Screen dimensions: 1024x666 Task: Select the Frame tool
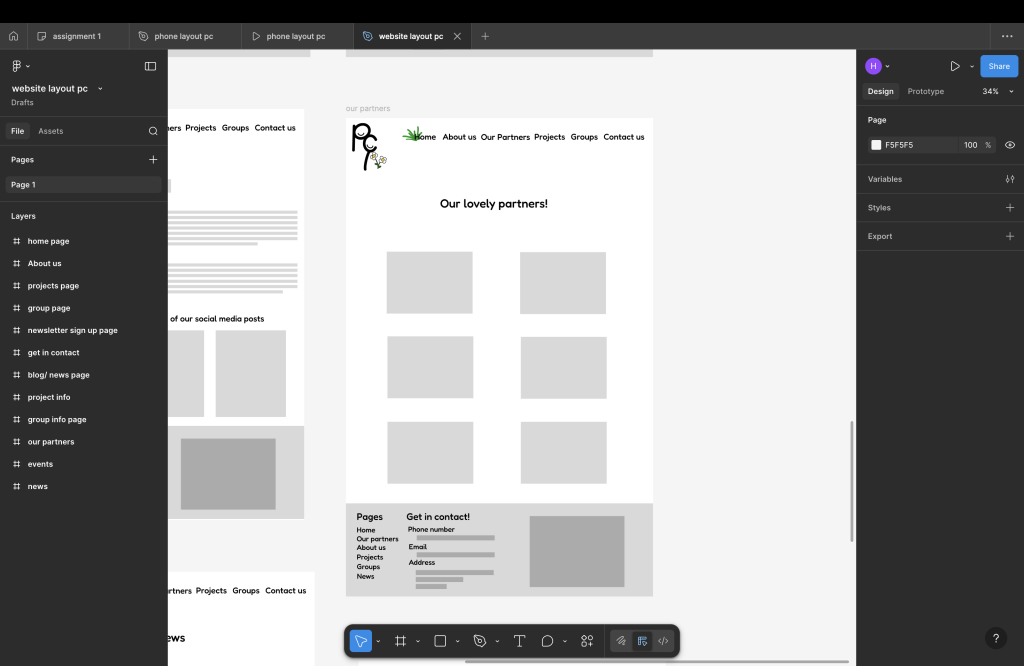pos(400,641)
